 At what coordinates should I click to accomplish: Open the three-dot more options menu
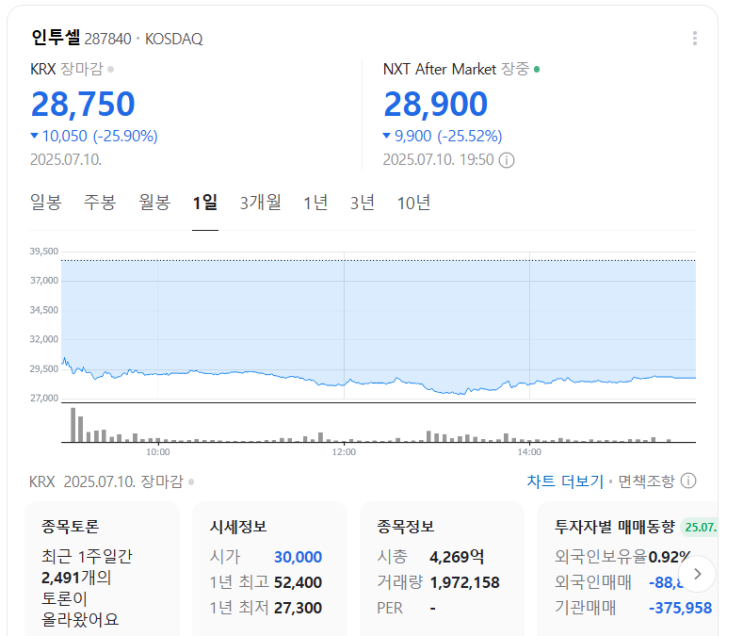click(694, 38)
